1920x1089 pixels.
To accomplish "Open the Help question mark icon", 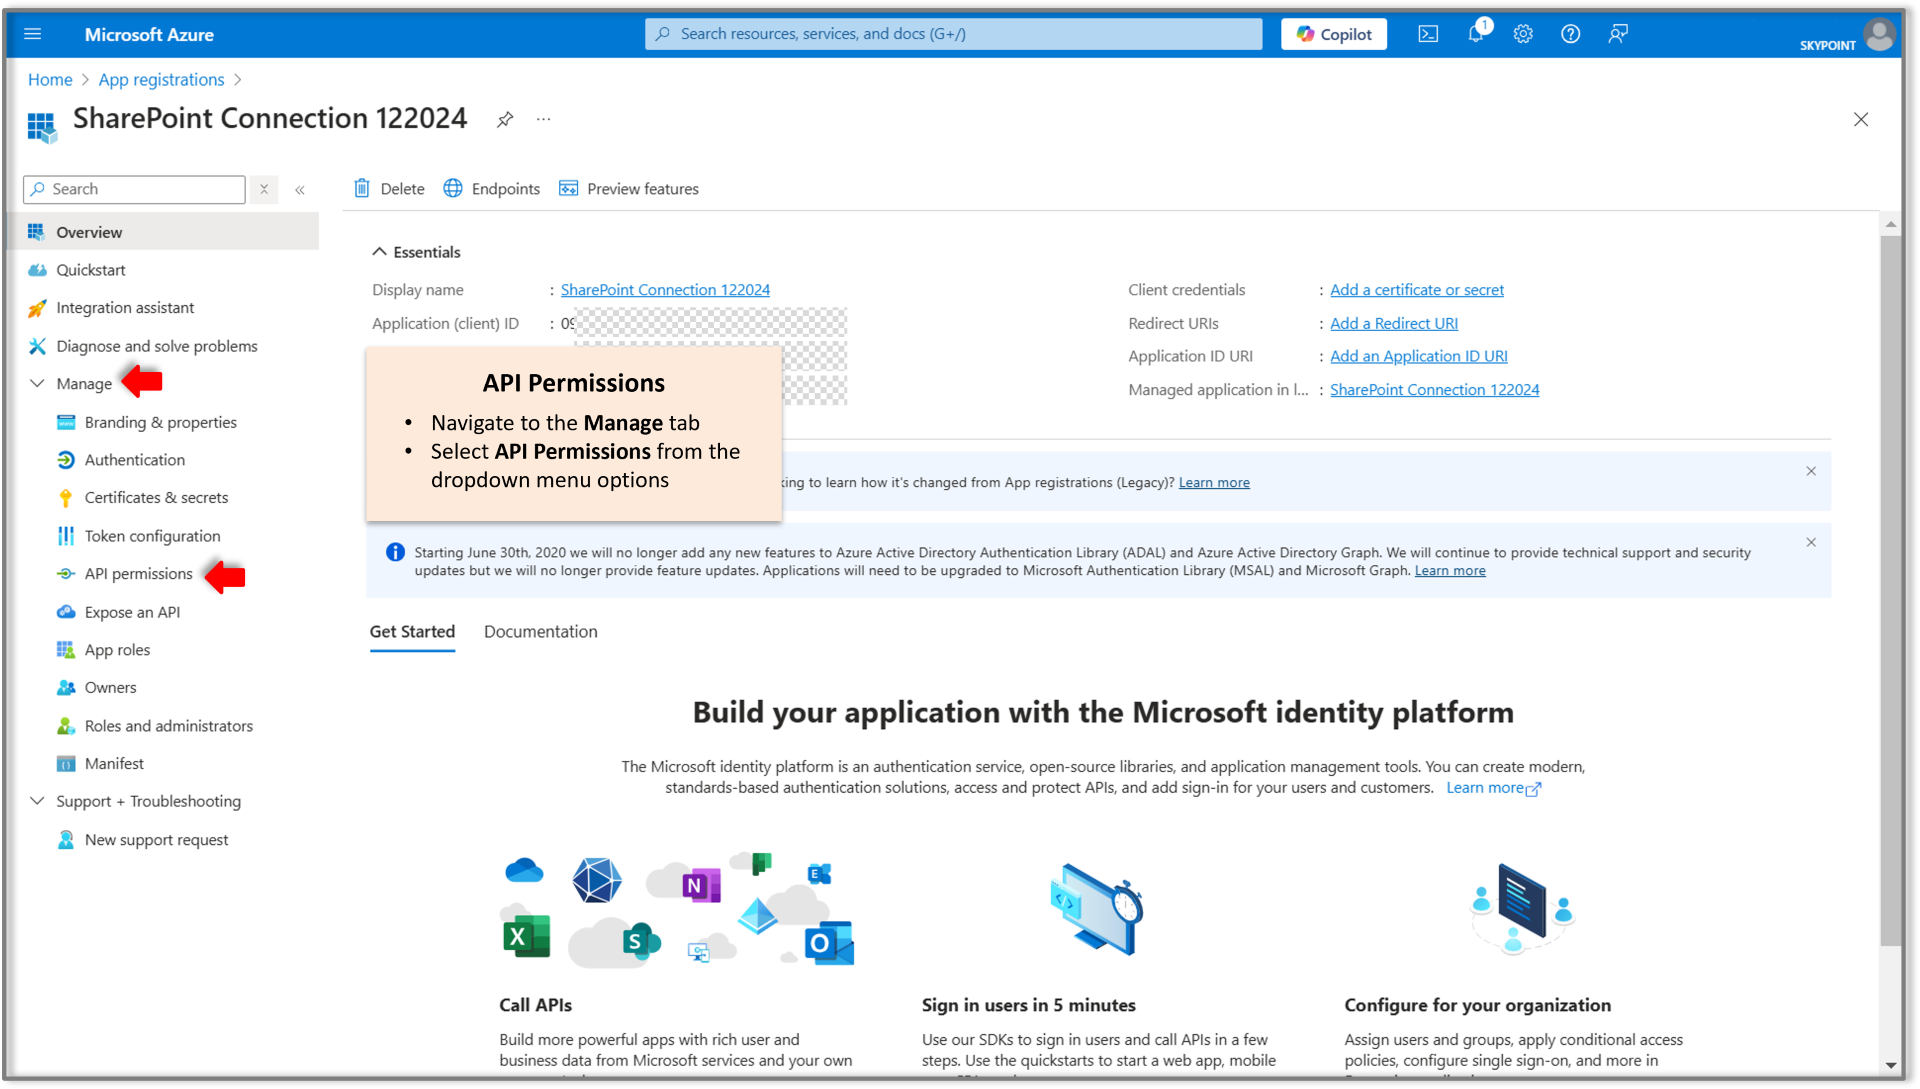I will (1571, 34).
